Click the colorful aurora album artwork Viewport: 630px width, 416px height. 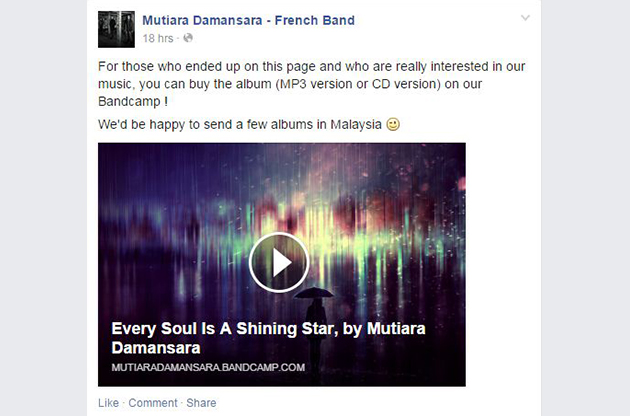coord(282,201)
